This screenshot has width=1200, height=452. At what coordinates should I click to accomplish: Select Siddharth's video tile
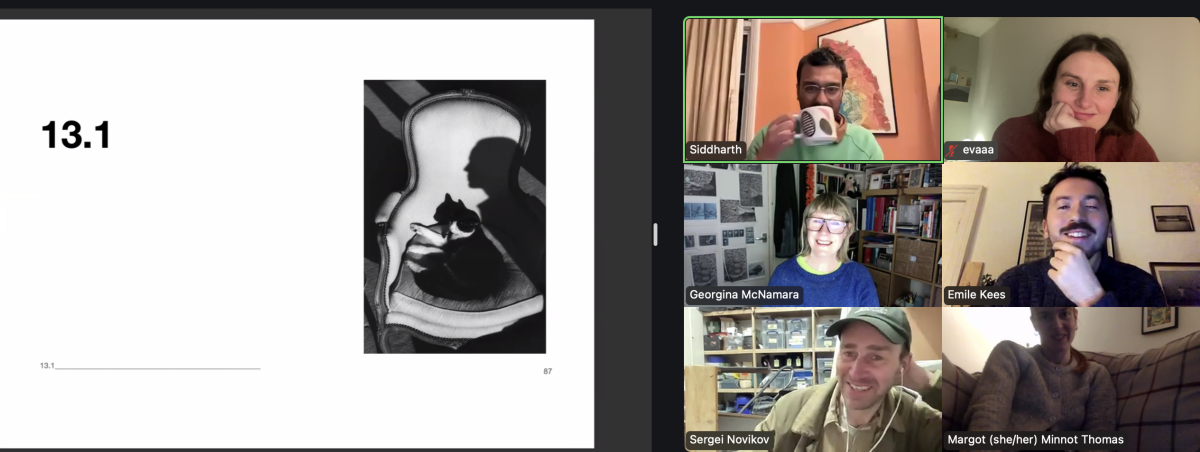click(x=813, y=89)
